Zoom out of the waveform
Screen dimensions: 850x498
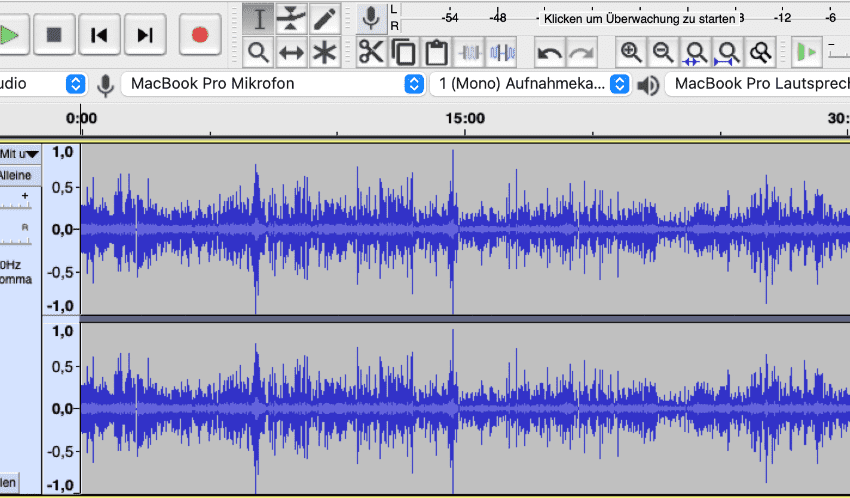click(663, 53)
